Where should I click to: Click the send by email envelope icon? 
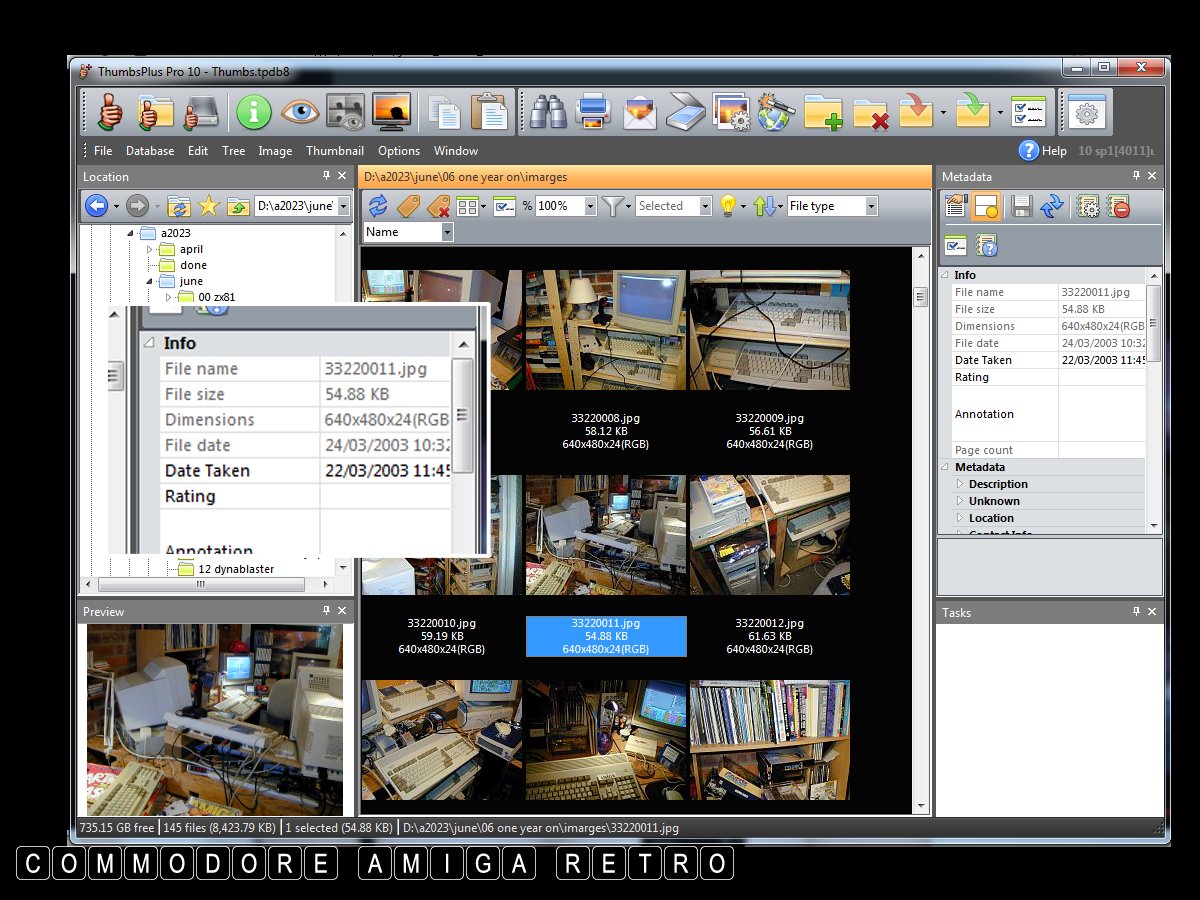pyautogui.click(x=640, y=112)
